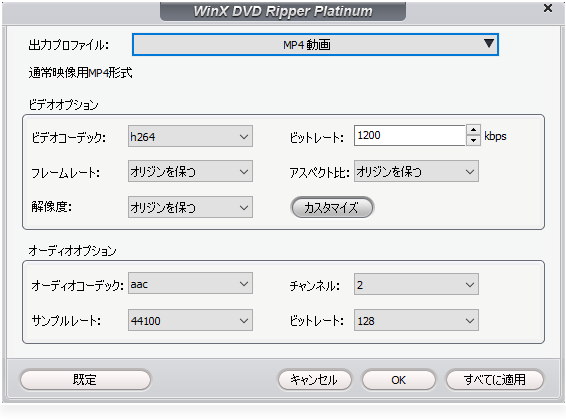Expand the audio ビットレート 128 dropdown
The width and height of the screenshot is (566, 420).
(x=416, y=320)
